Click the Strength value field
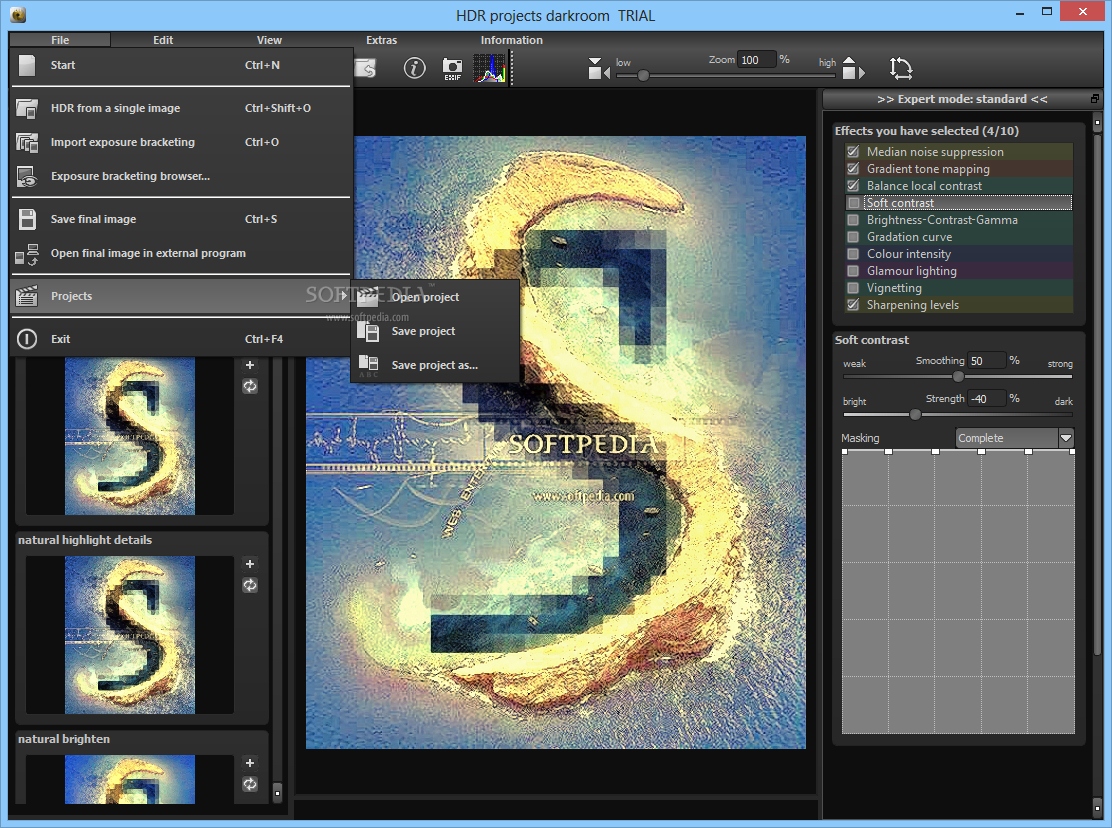 coord(987,399)
